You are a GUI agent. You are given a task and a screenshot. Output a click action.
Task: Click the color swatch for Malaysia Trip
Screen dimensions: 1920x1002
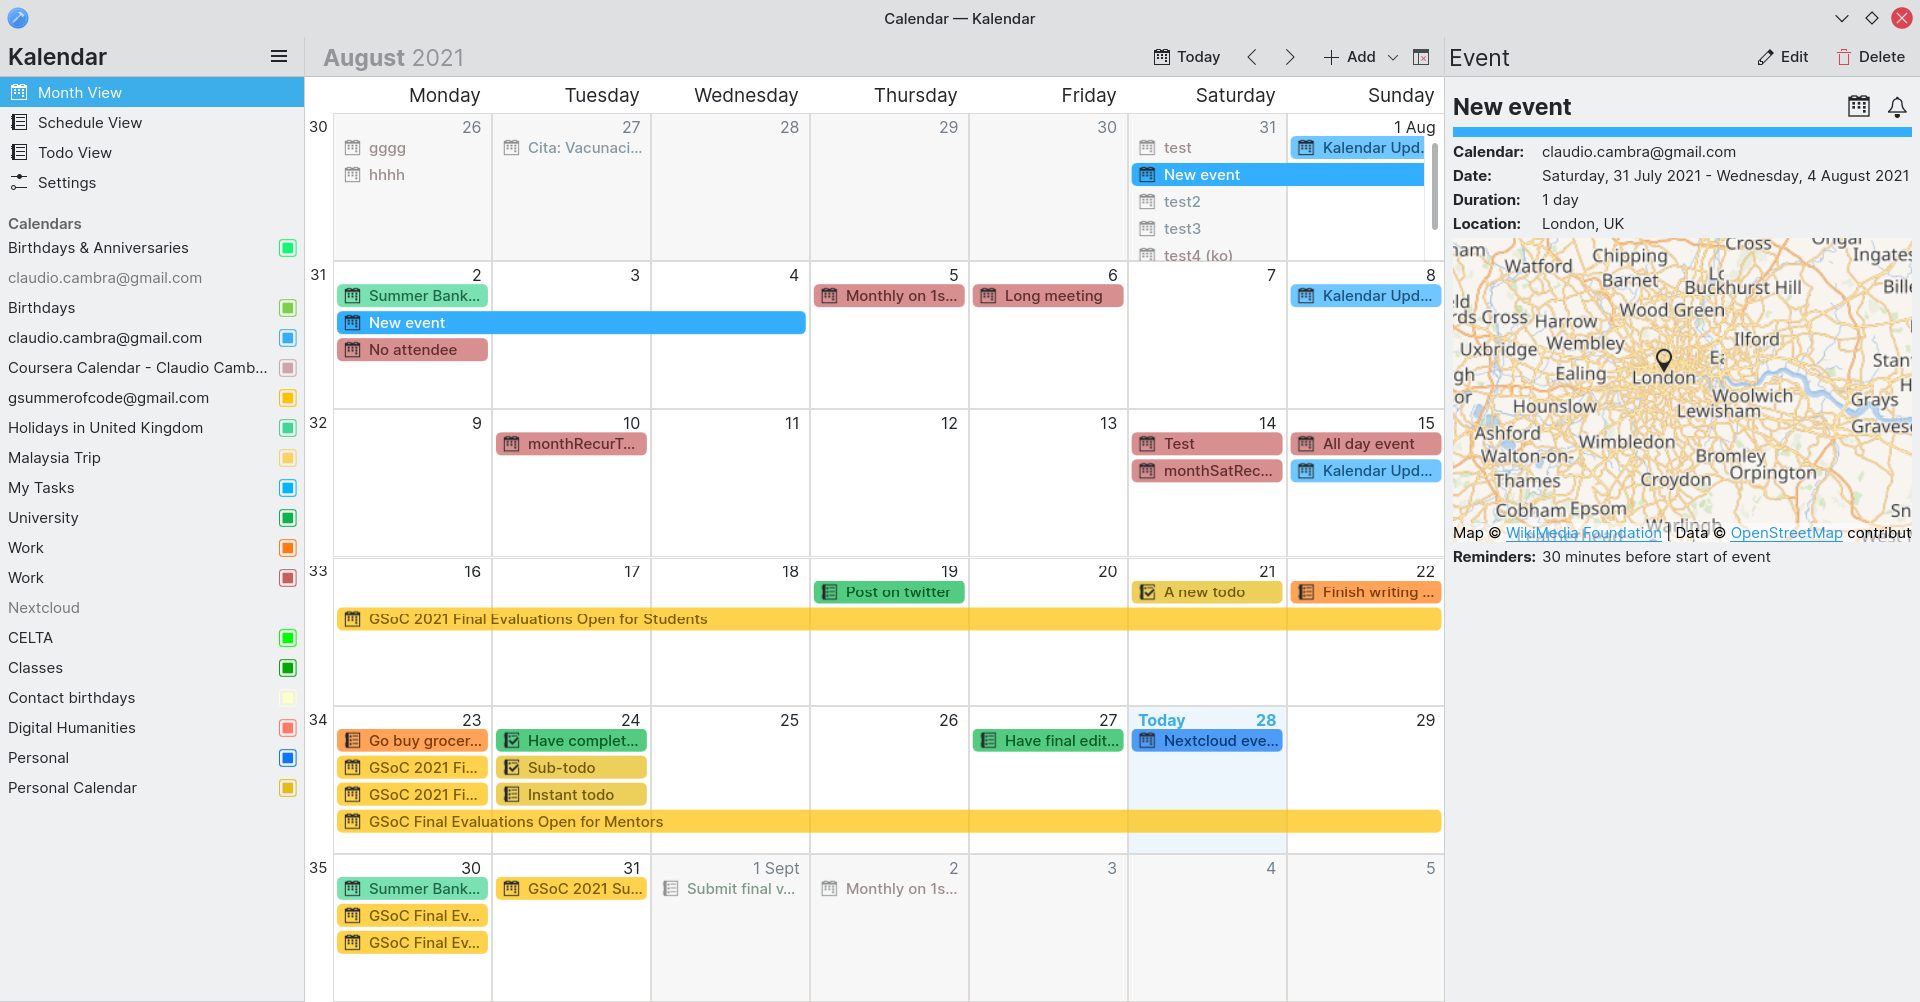coord(288,458)
